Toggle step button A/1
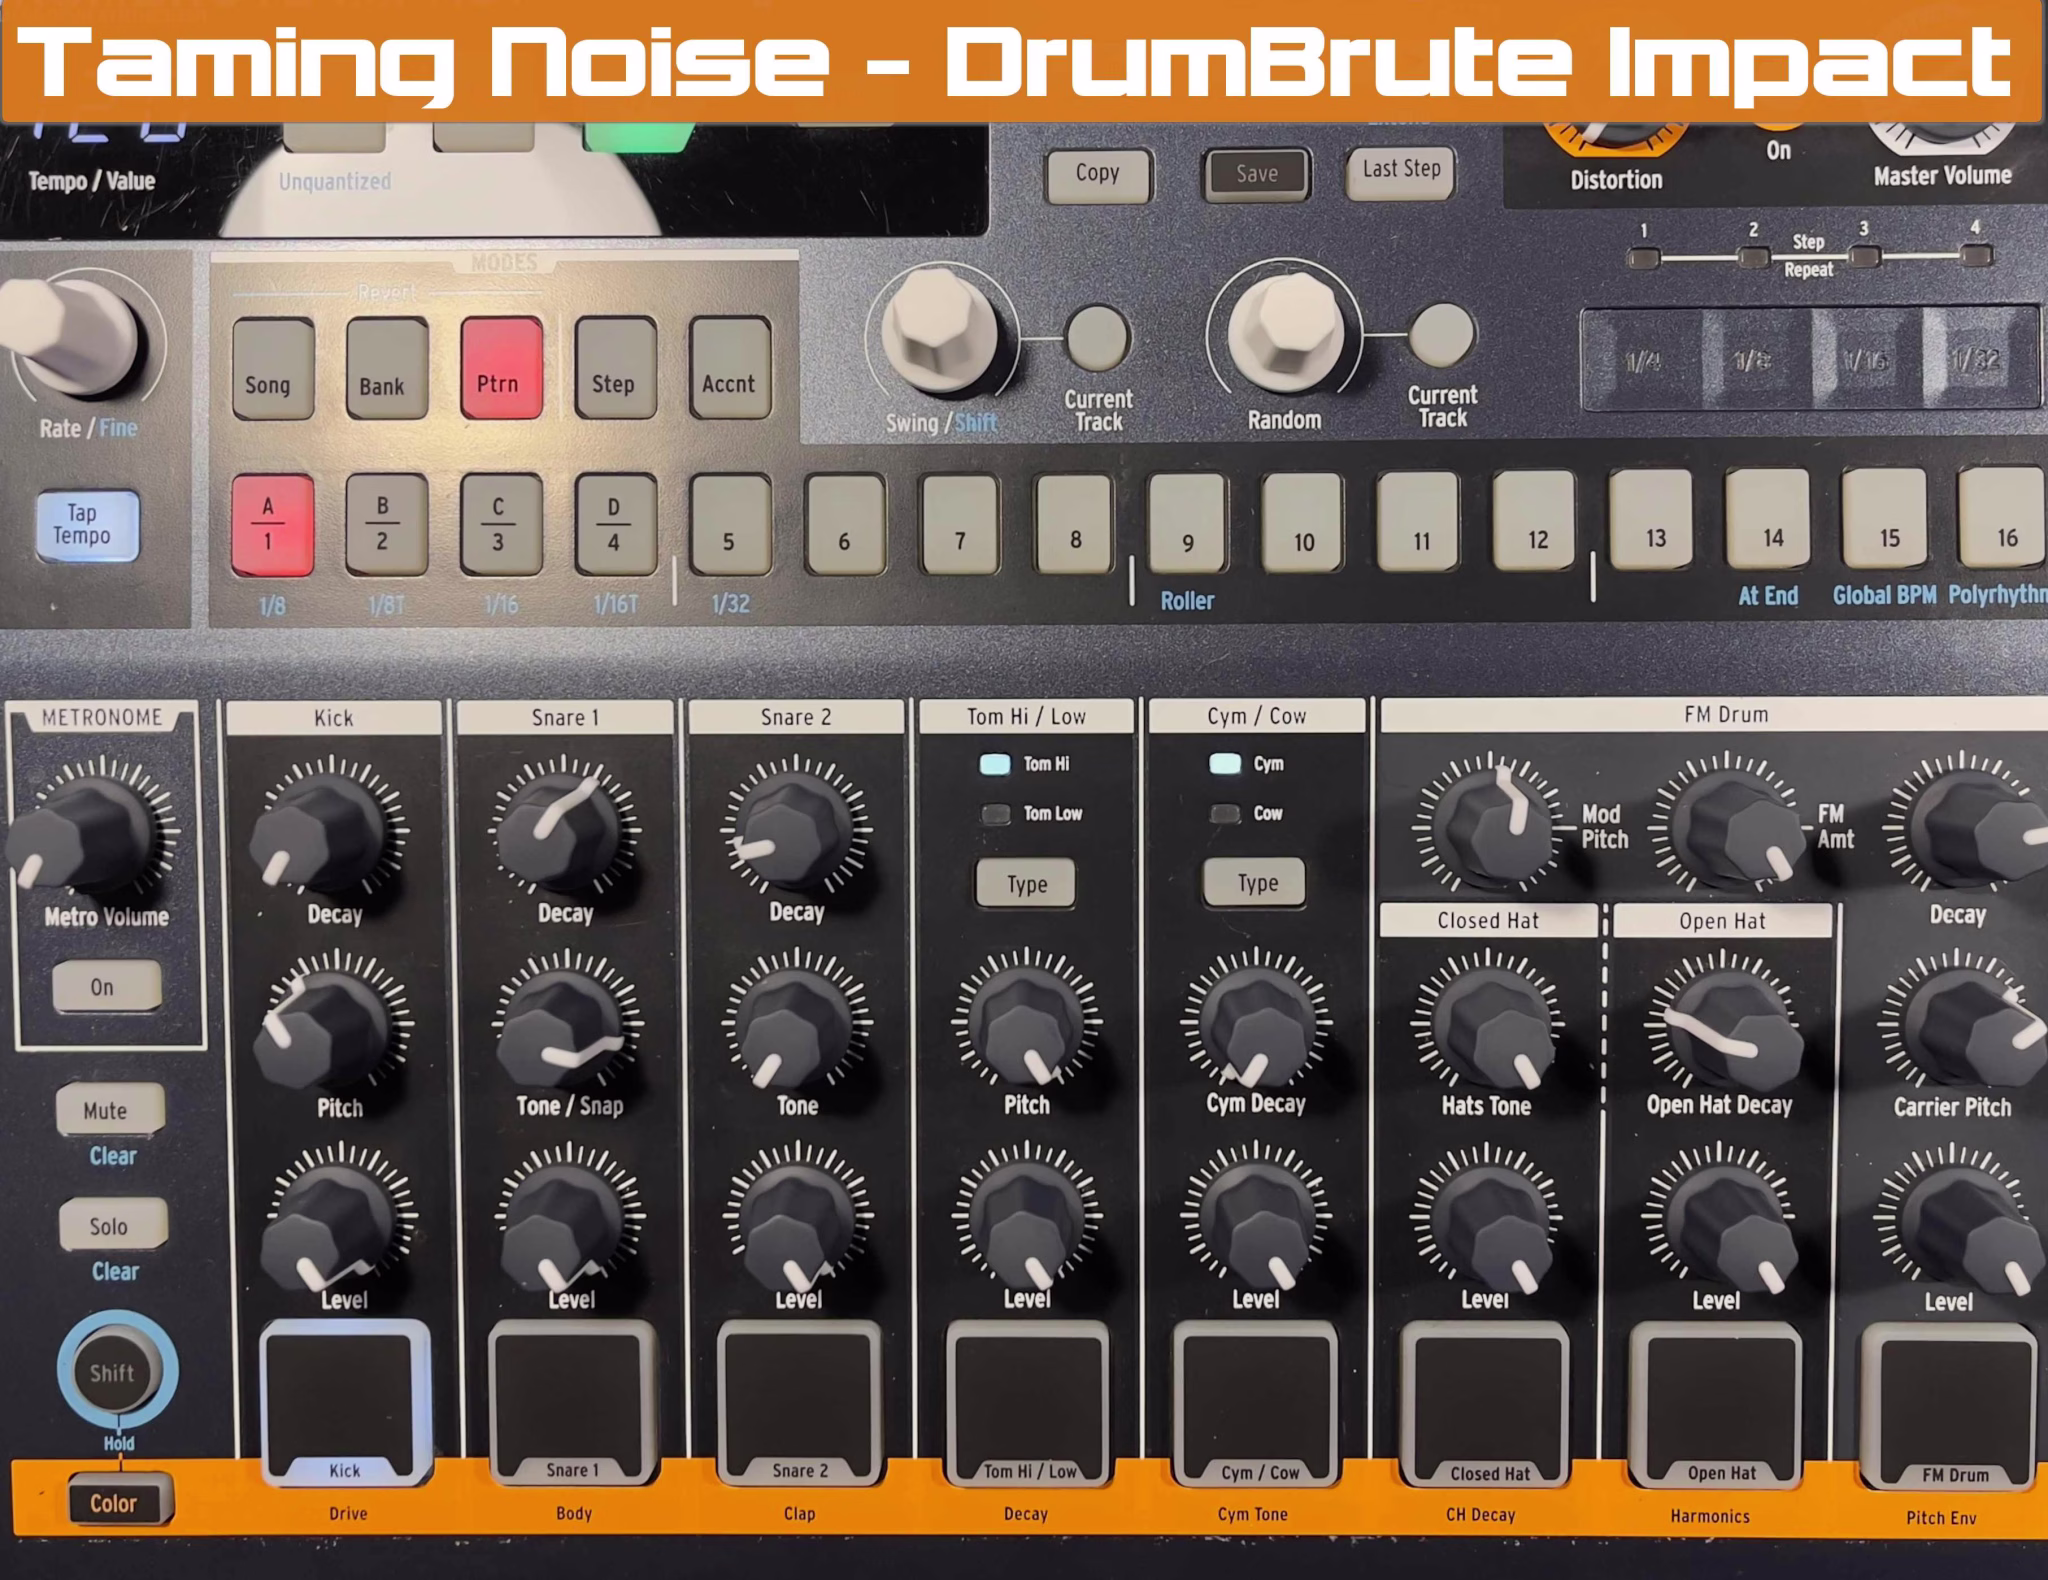This screenshot has width=2048, height=1580. pos(272,524)
